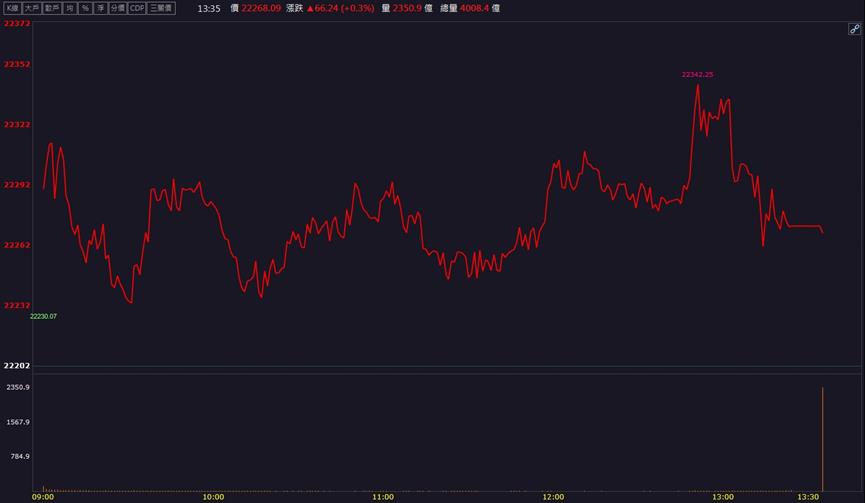The image size is (865, 503).
Task: Click the 784.9 volume axis label
Action: [20, 456]
